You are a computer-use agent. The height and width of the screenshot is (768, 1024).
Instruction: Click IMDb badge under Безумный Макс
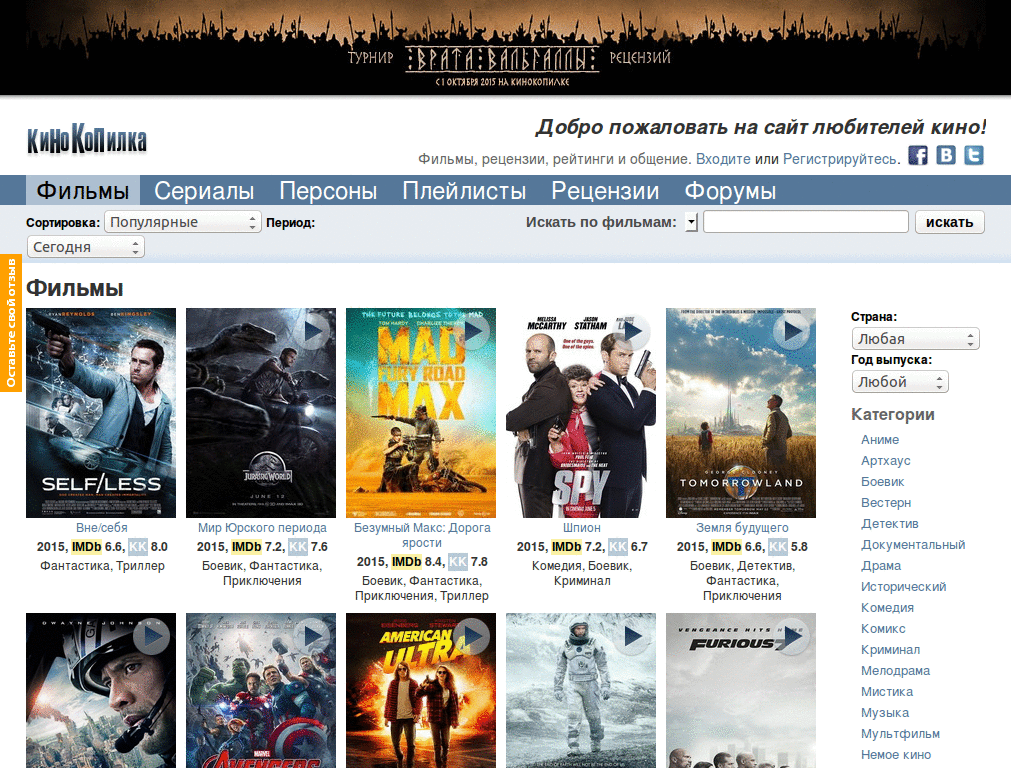pyautogui.click(x=406, y=562)
